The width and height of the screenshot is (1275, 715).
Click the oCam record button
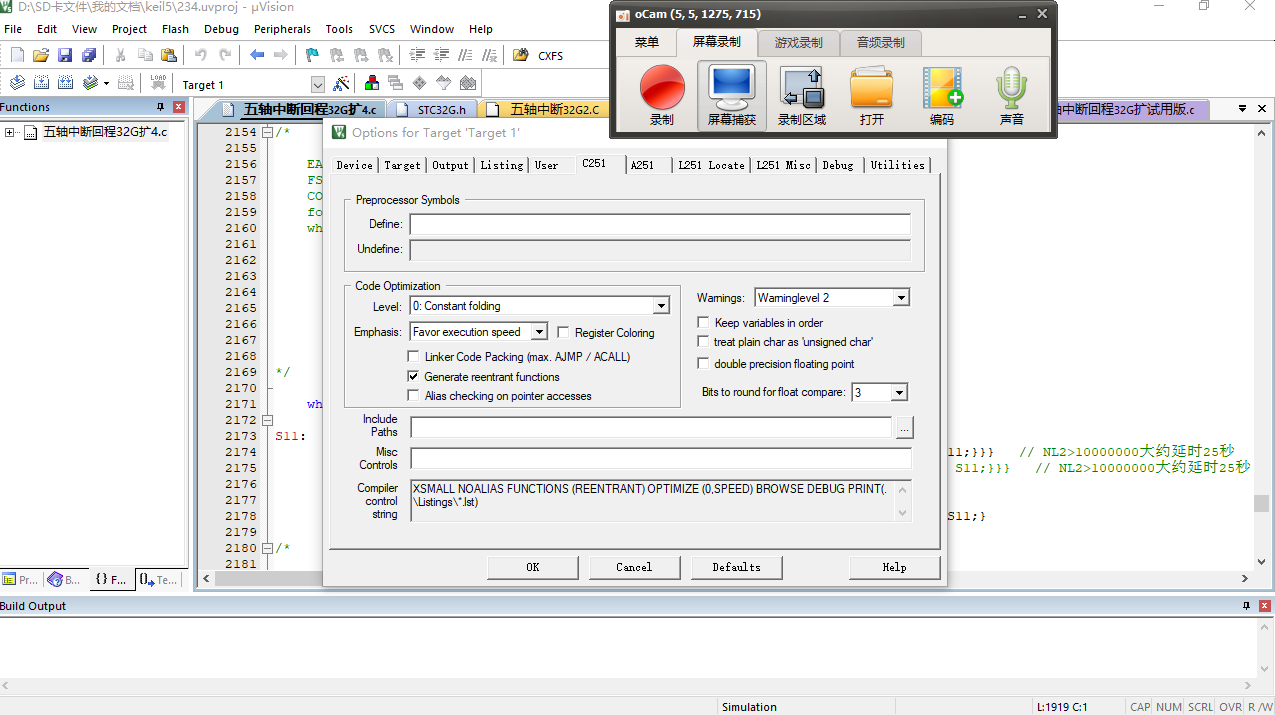[662, 96]
